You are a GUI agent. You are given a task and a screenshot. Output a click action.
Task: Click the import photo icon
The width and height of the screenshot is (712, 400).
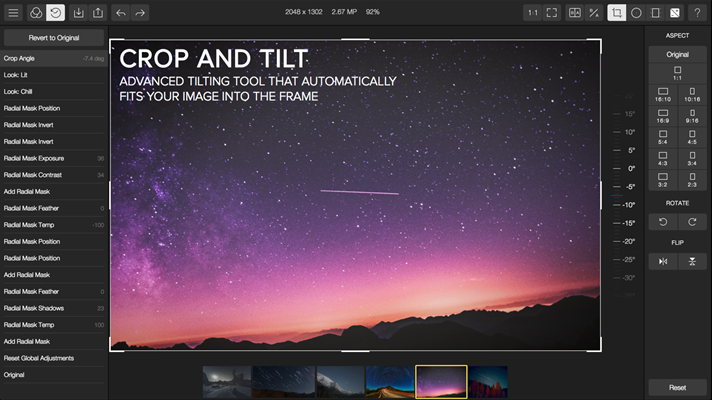79,13
